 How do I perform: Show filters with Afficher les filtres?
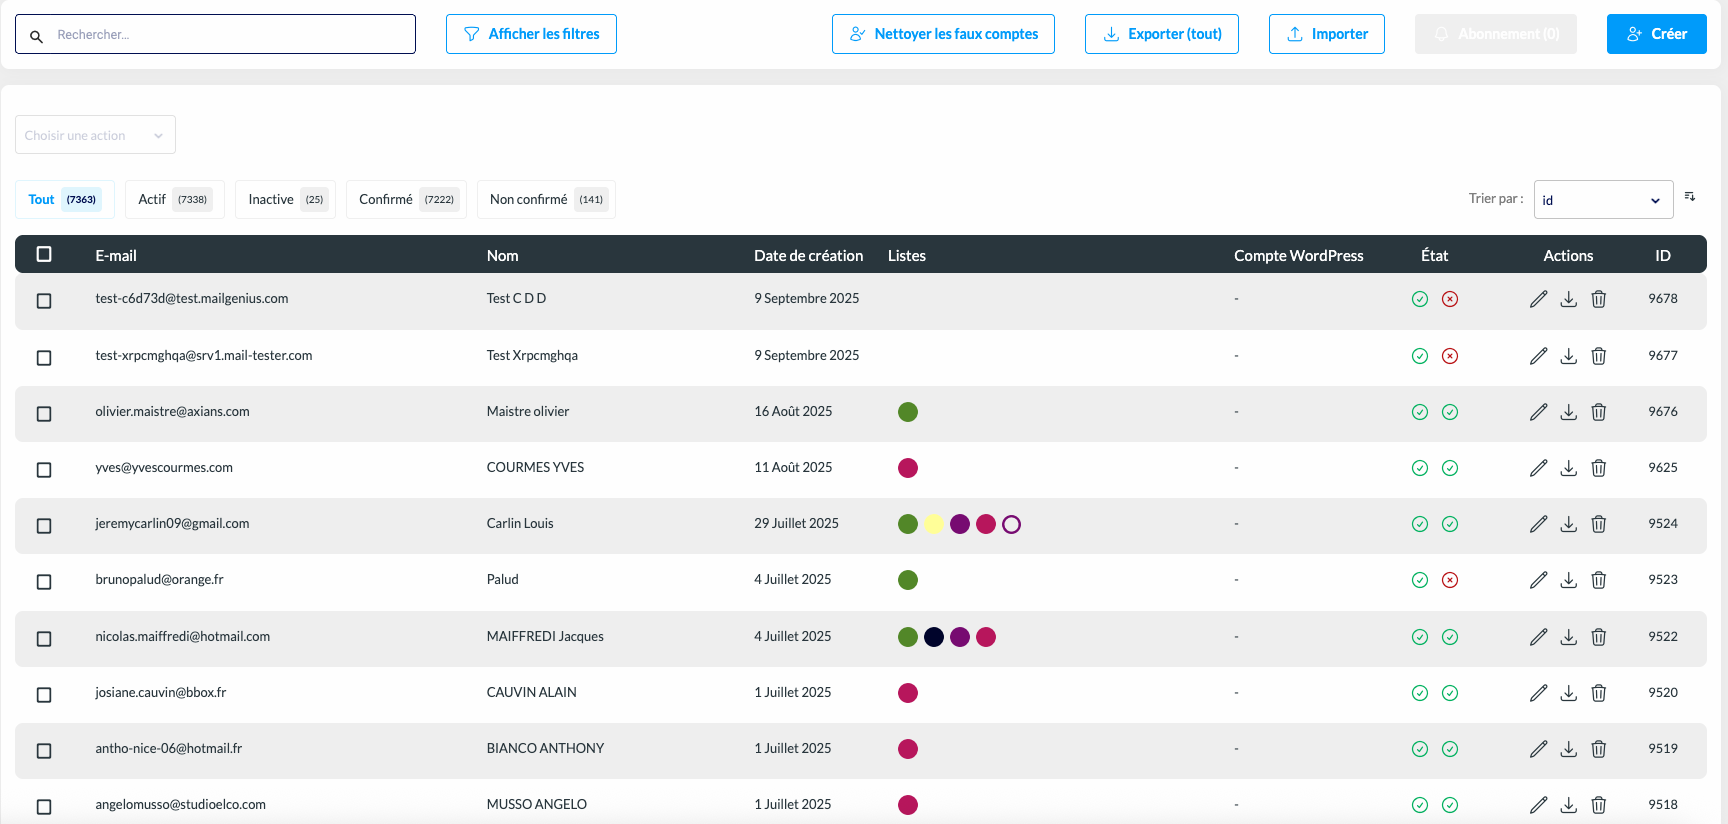531,34
